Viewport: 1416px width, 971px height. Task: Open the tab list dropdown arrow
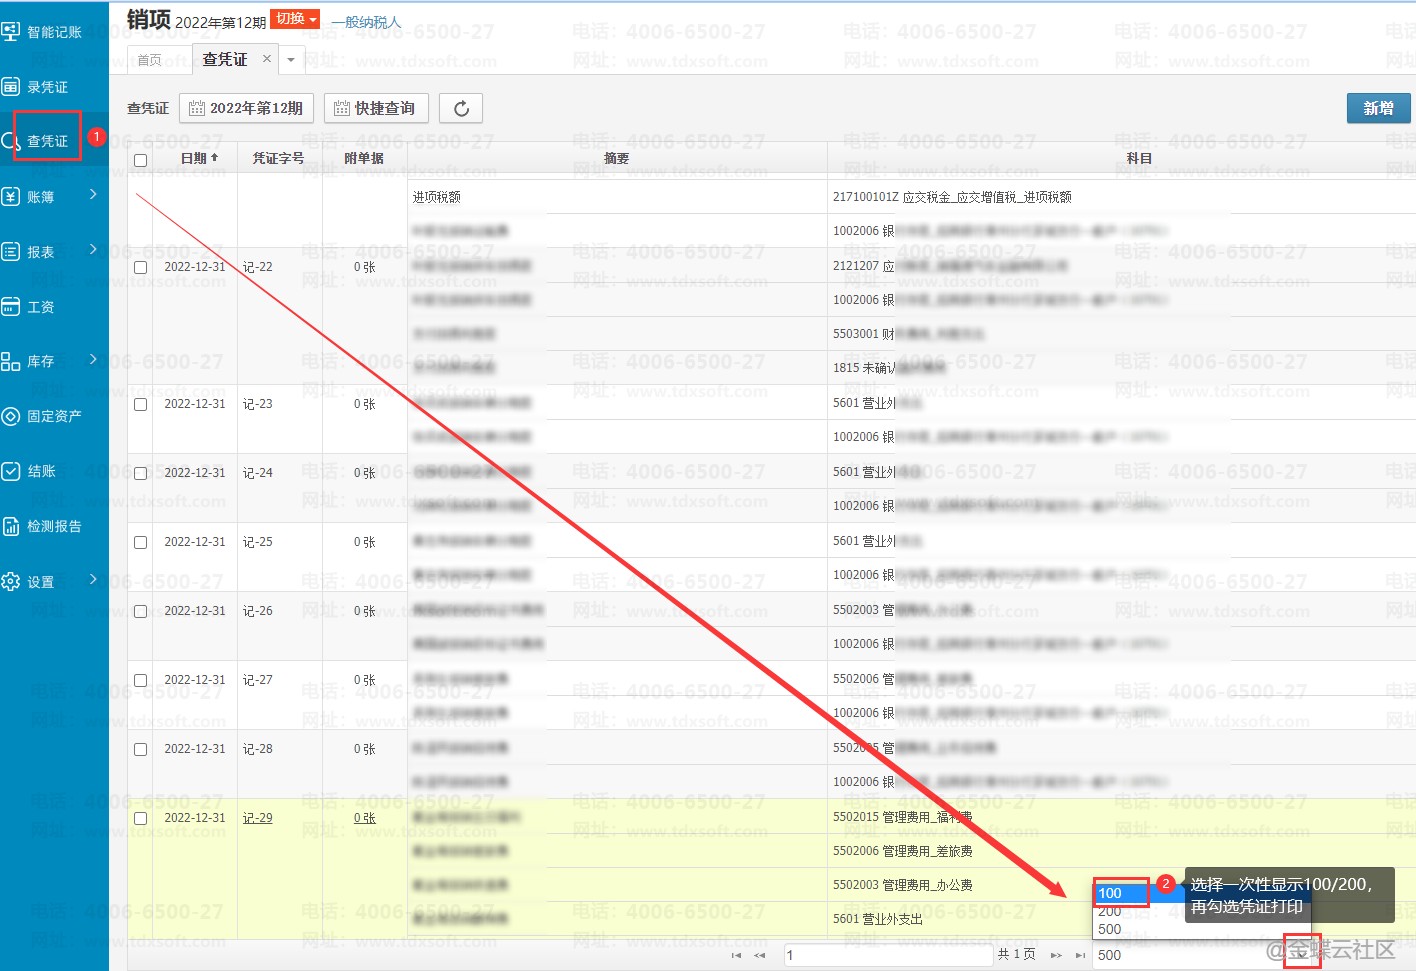point(291,60)
